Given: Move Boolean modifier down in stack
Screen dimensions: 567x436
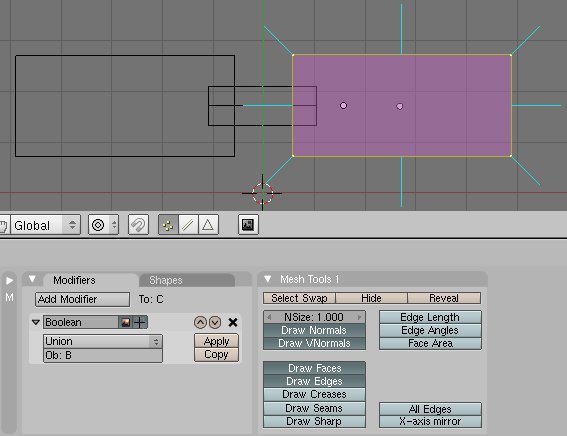Looking at the screenshot, I should 215,322.
